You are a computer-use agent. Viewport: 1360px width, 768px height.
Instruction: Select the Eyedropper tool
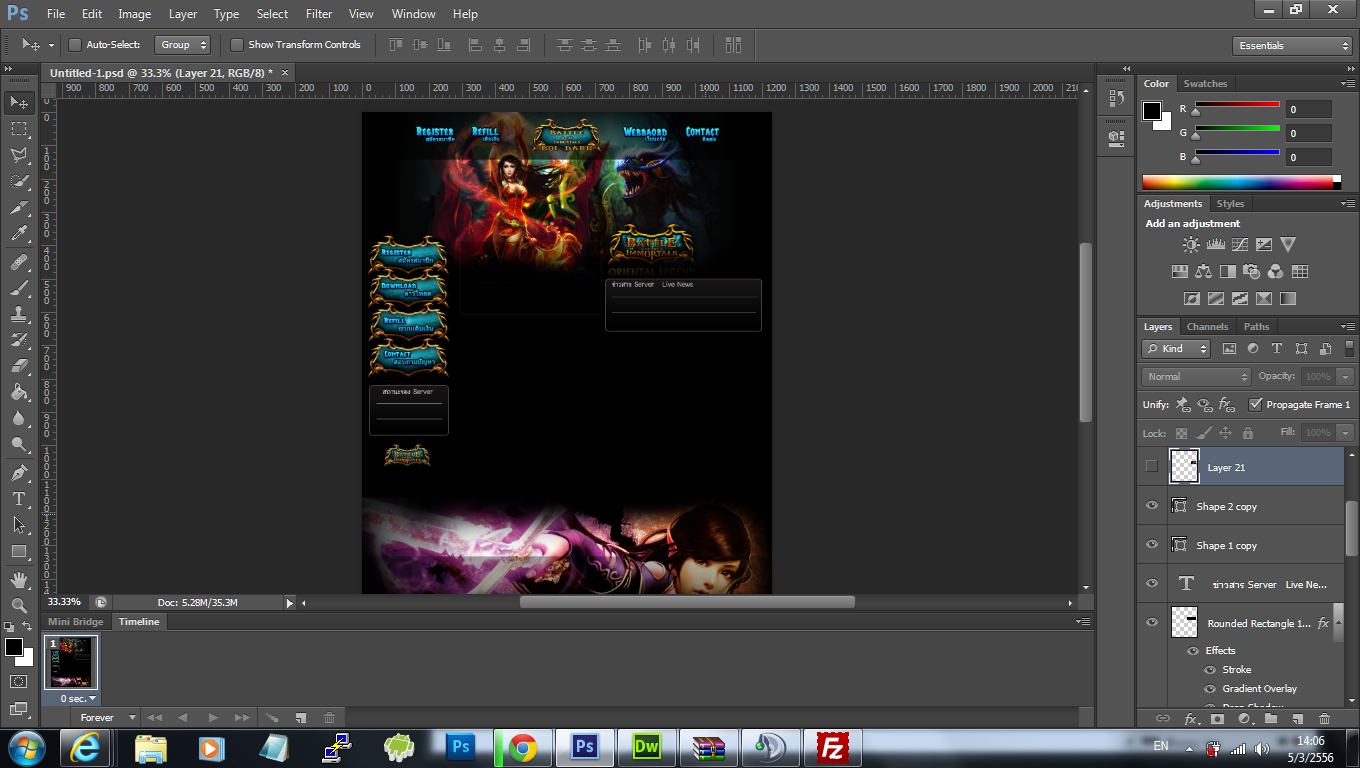[18, 234]
